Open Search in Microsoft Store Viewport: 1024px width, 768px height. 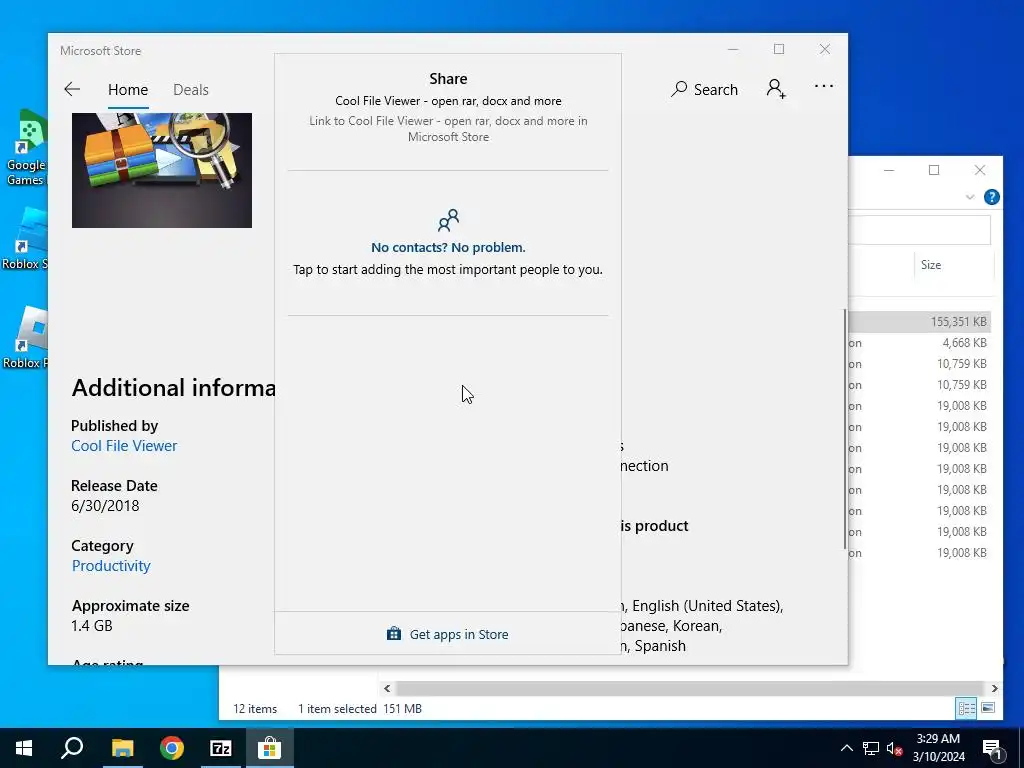click(x=705, y=89)
